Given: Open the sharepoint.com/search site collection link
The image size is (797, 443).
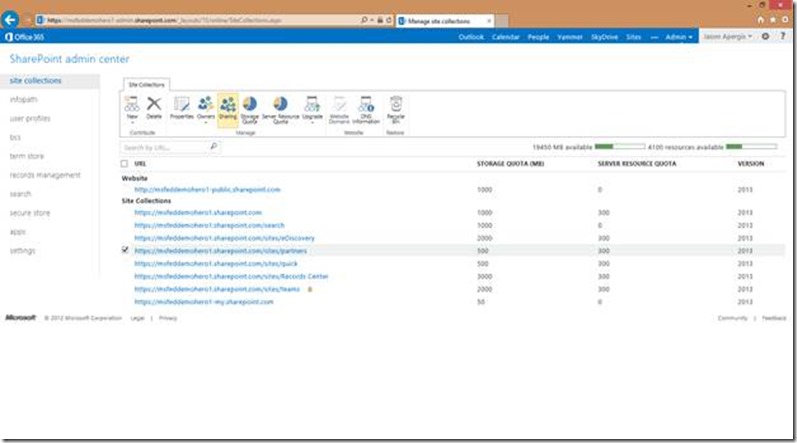Looking at the screenshot, I should 209,225.
